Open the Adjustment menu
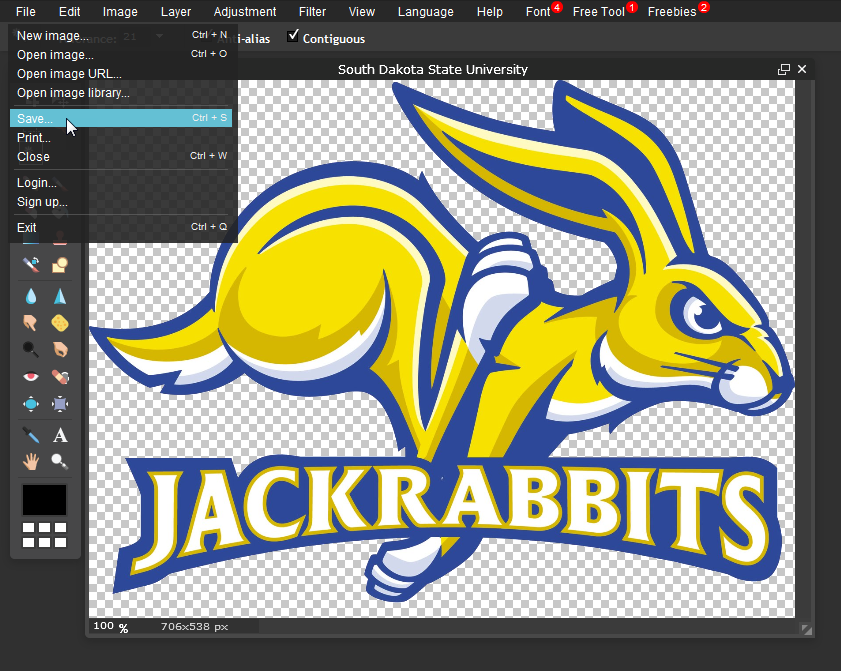841x671 pixels. click(x=245, y=12)
